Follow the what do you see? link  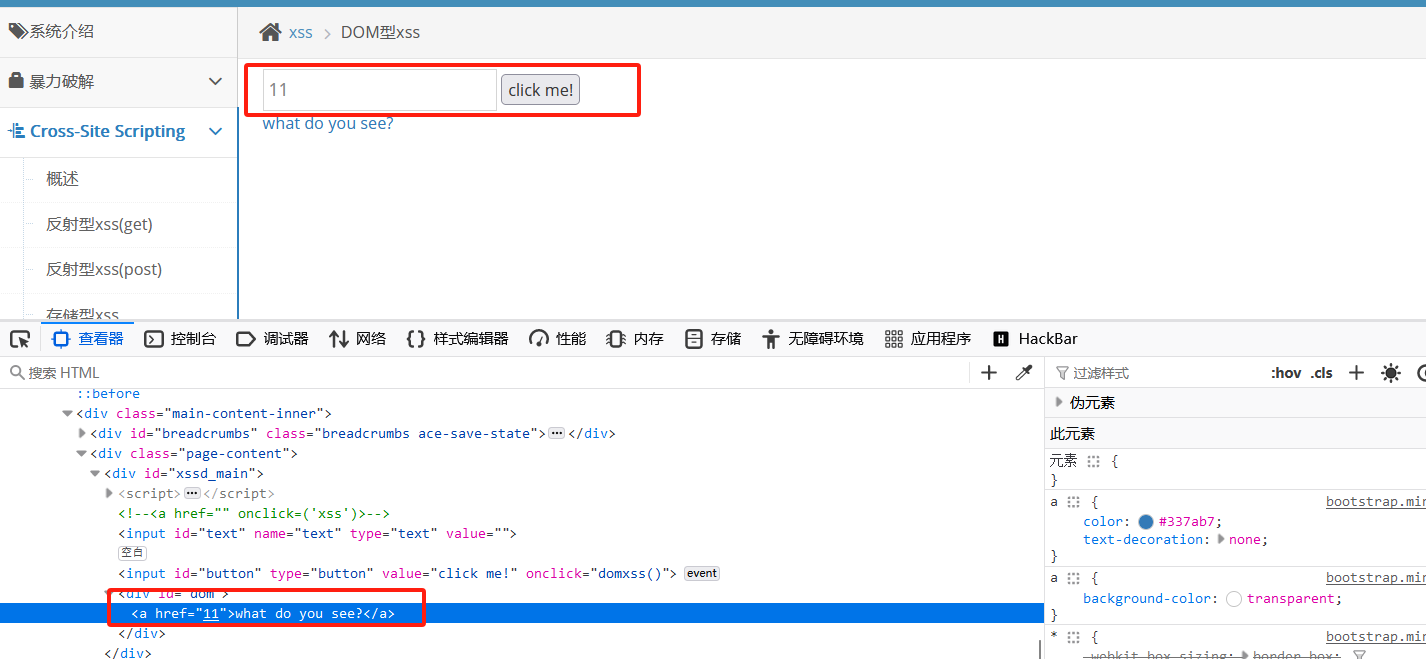(x=328, y=123)
